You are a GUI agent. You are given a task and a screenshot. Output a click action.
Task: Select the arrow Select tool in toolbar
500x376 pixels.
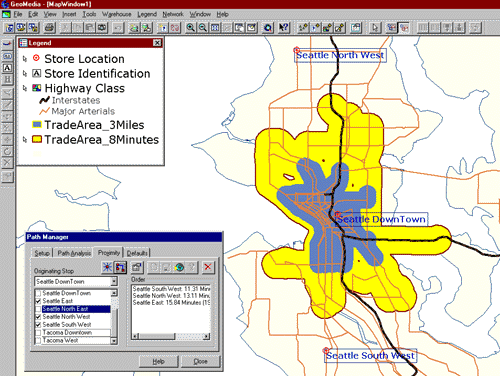point(375,28)
